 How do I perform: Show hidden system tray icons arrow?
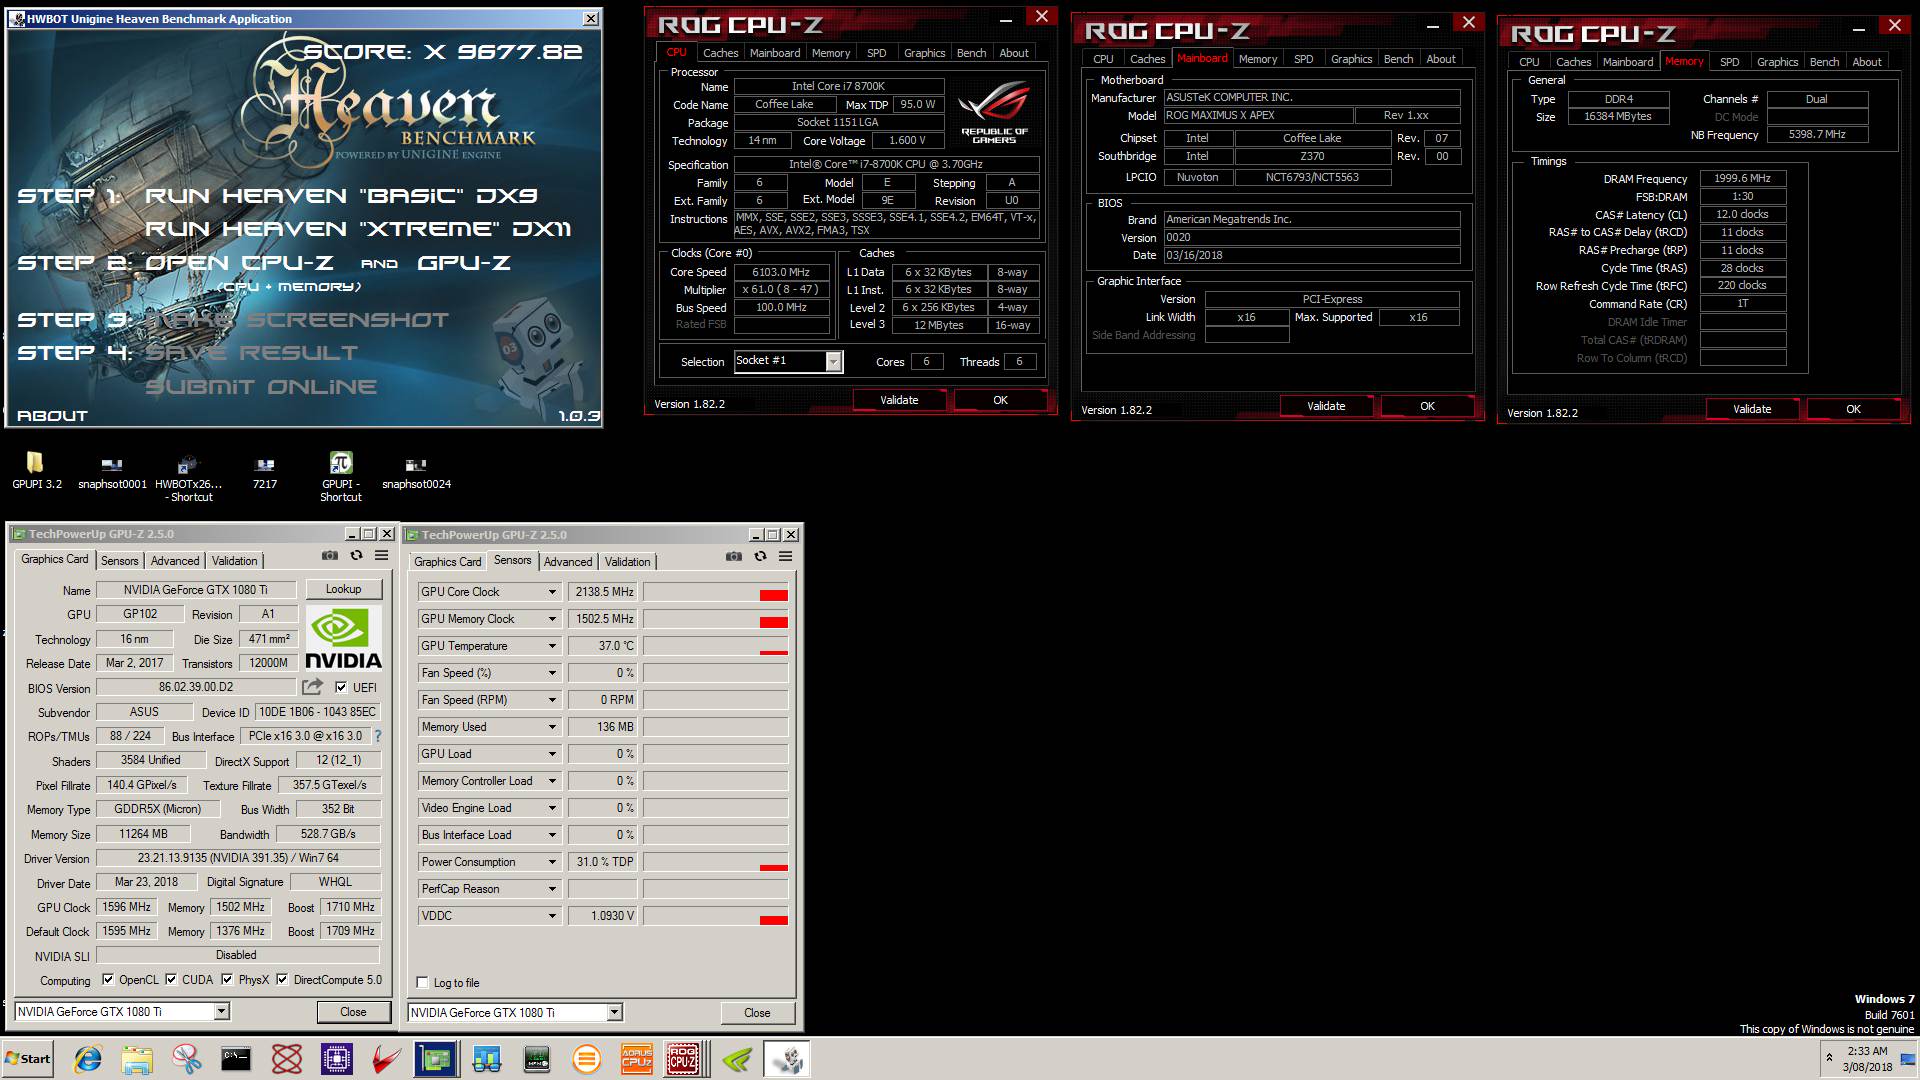click(1829, 1059)
